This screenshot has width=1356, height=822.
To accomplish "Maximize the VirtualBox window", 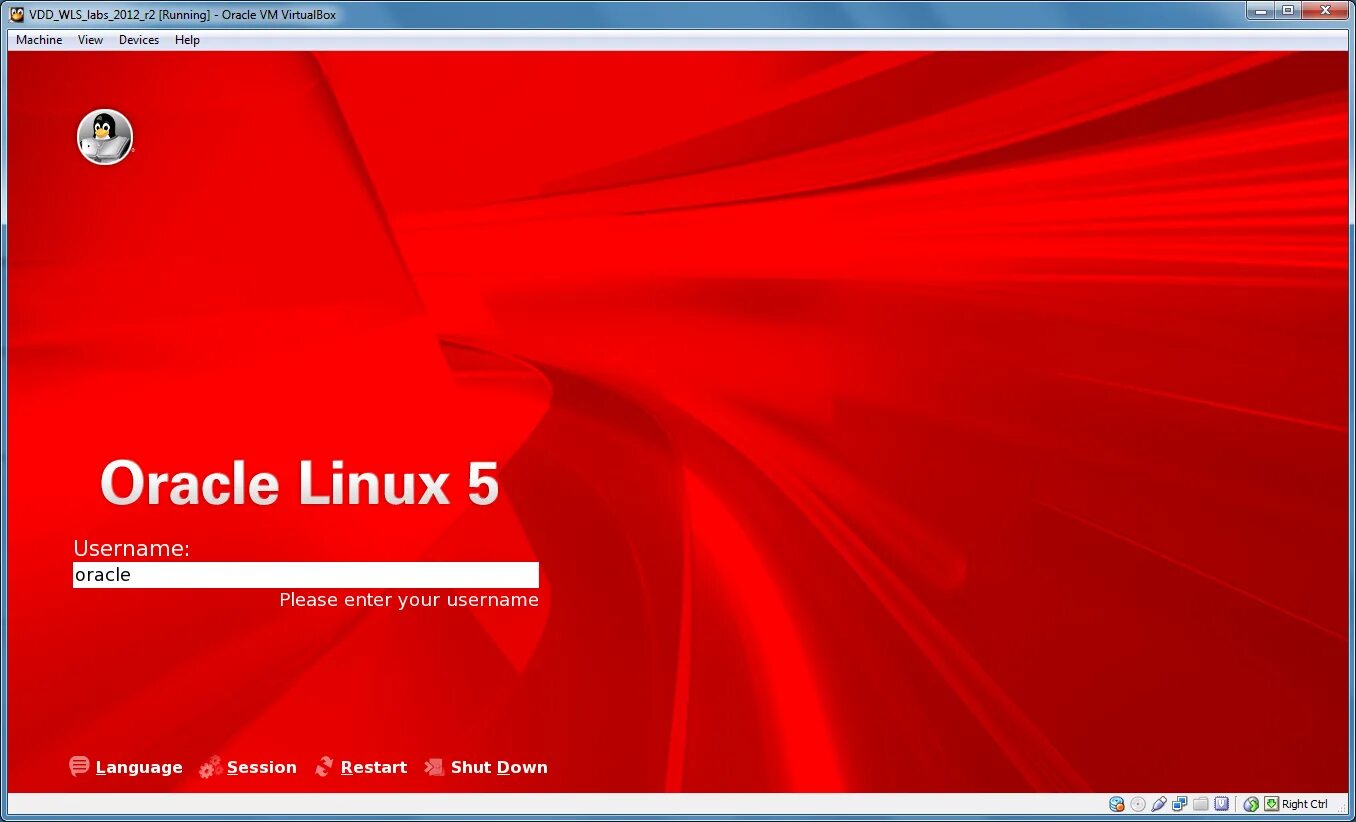I will tap(1288, 10).
